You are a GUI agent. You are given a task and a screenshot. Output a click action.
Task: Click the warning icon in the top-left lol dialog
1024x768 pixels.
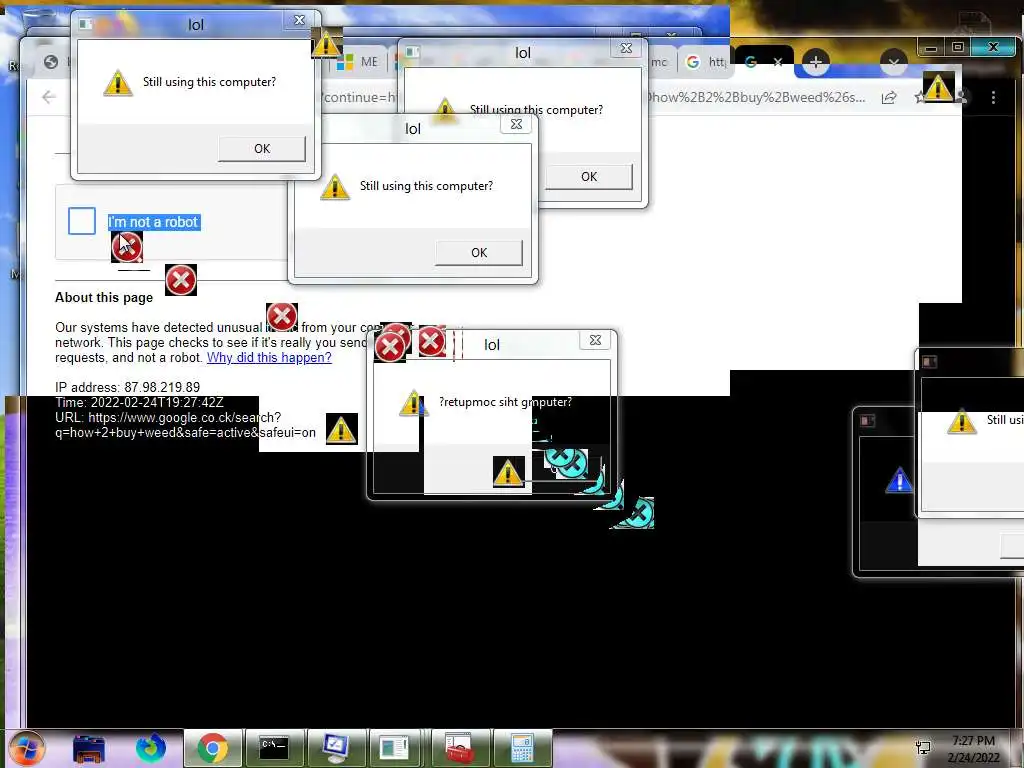118,83
